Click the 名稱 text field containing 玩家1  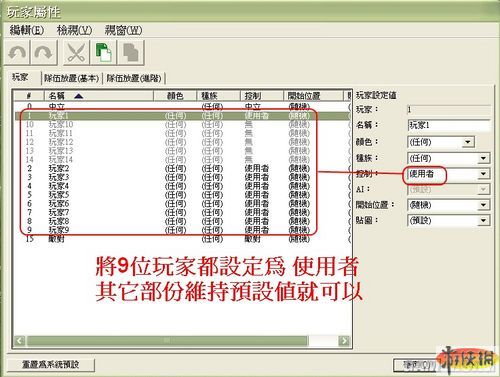coord(449,125)
